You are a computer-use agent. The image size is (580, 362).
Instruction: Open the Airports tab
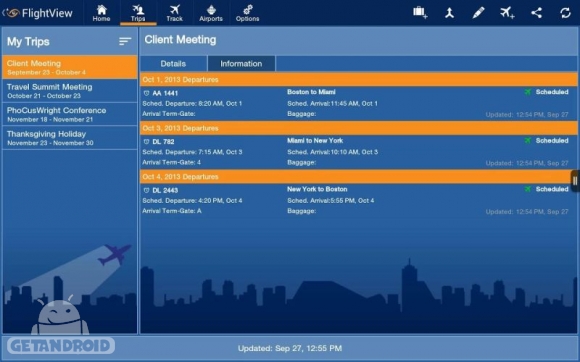point(211,13)
